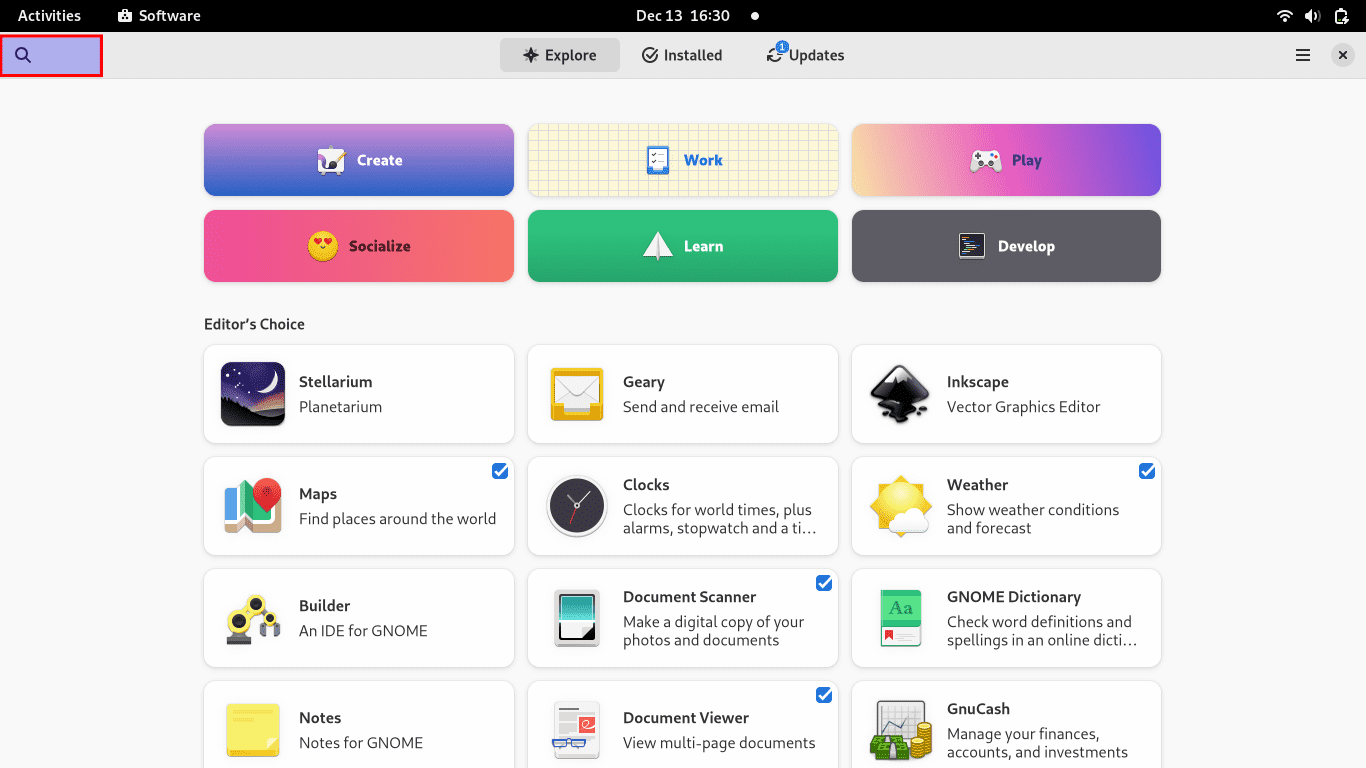The image size is (1366, 768).
Task: Click the Geary 'Send and receive email' text
Action: [x=700, y=407]
